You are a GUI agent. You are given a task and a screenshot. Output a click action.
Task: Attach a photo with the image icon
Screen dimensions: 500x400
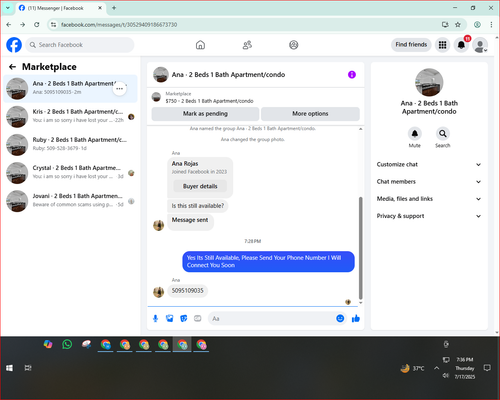point(170,319)
